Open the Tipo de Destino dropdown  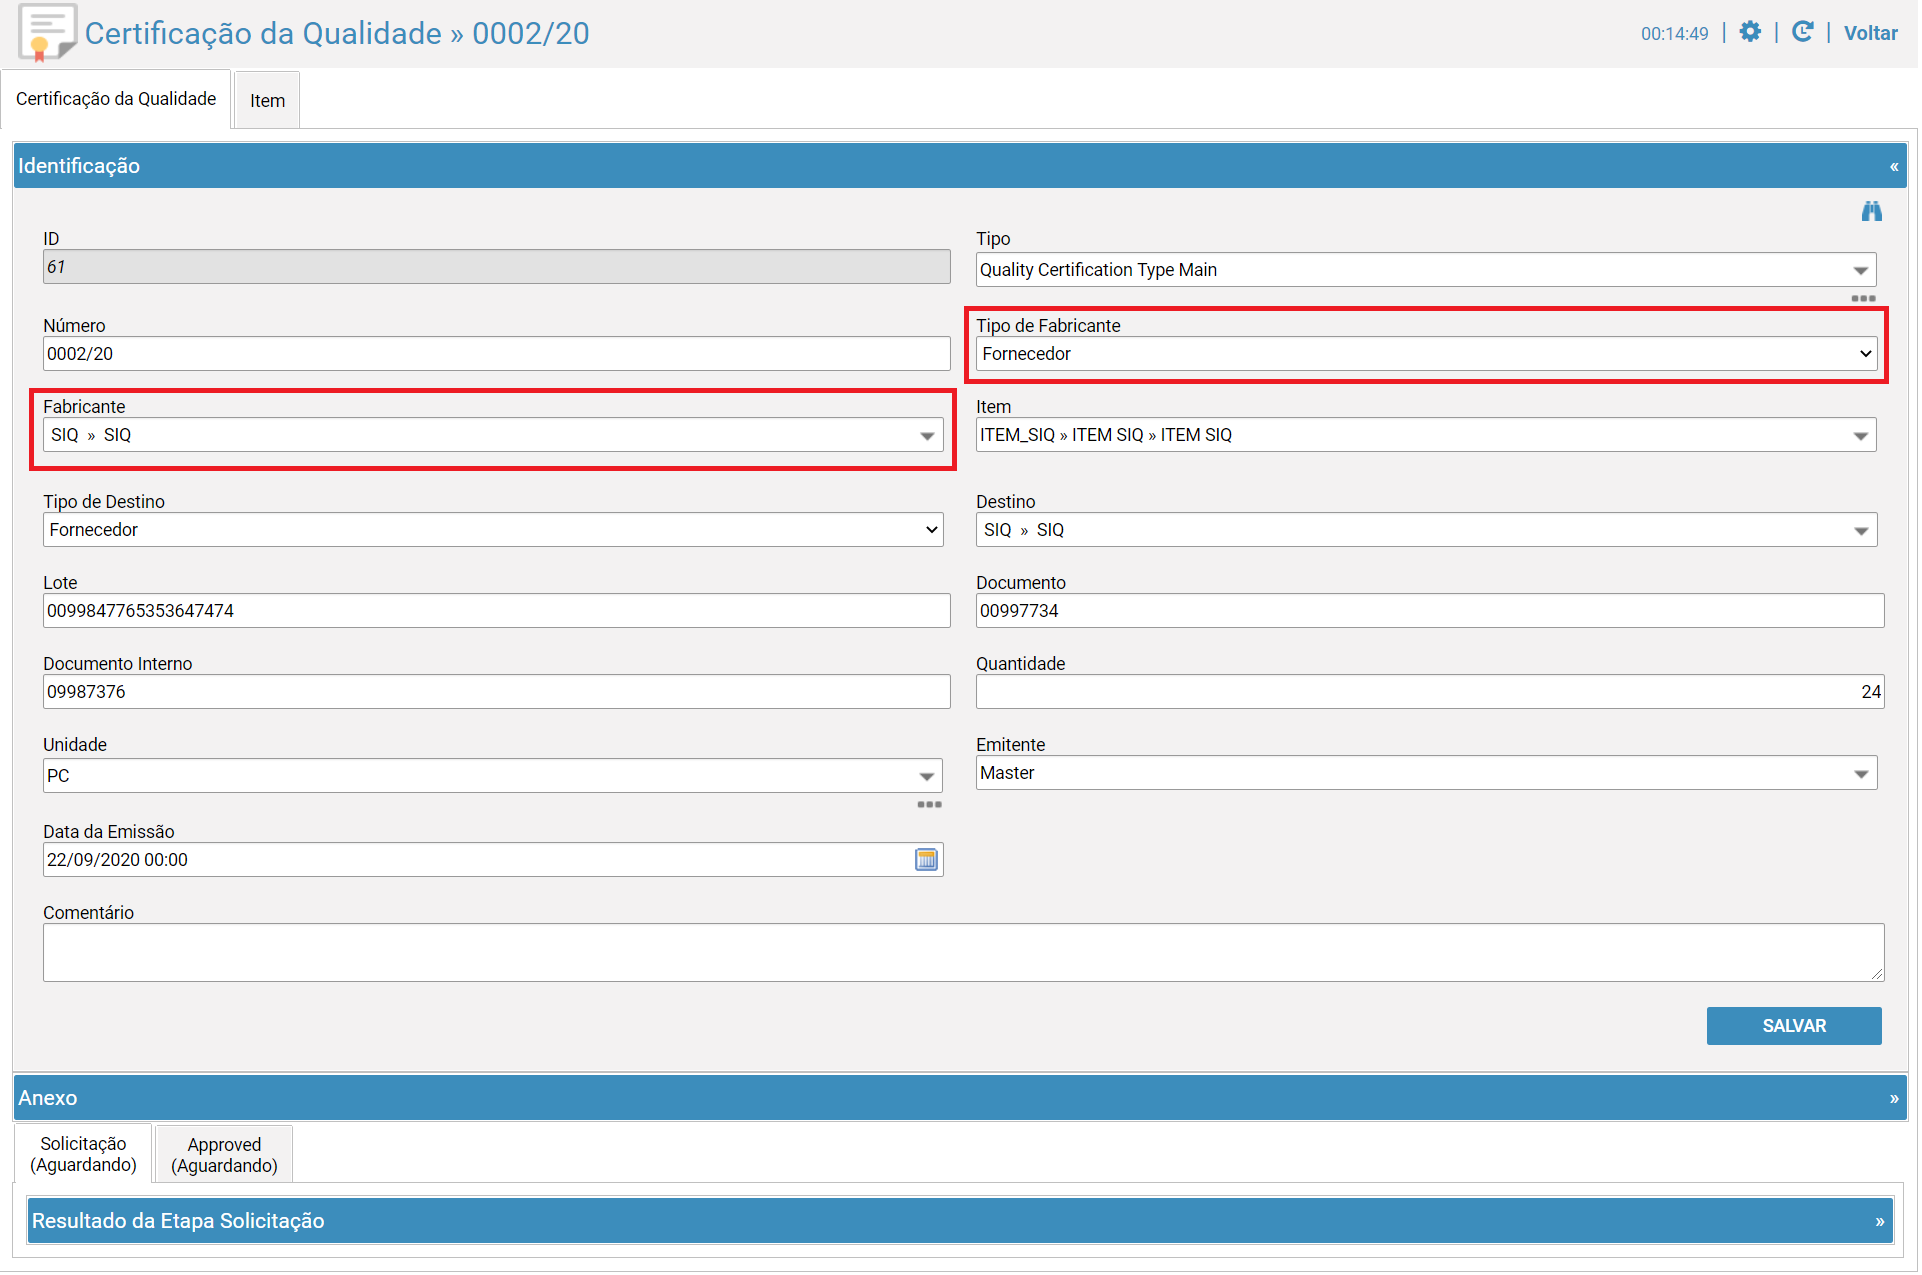point(492,530)
